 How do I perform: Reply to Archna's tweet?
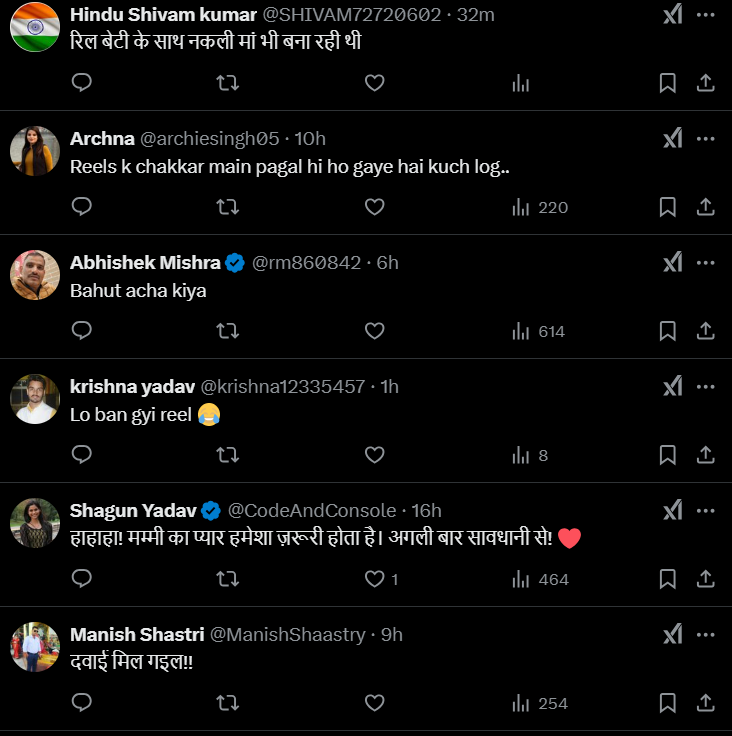point(82,207)
